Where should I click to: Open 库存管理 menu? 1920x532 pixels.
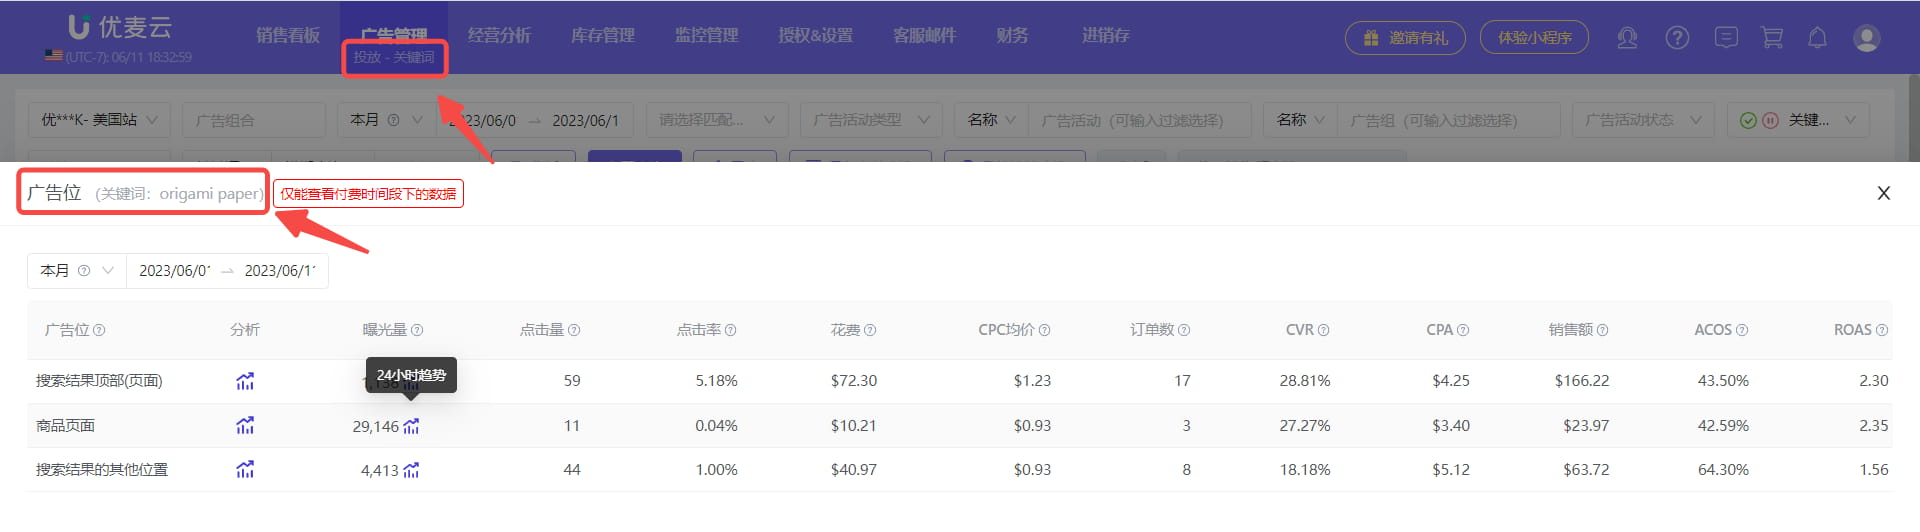click(603, 35)
